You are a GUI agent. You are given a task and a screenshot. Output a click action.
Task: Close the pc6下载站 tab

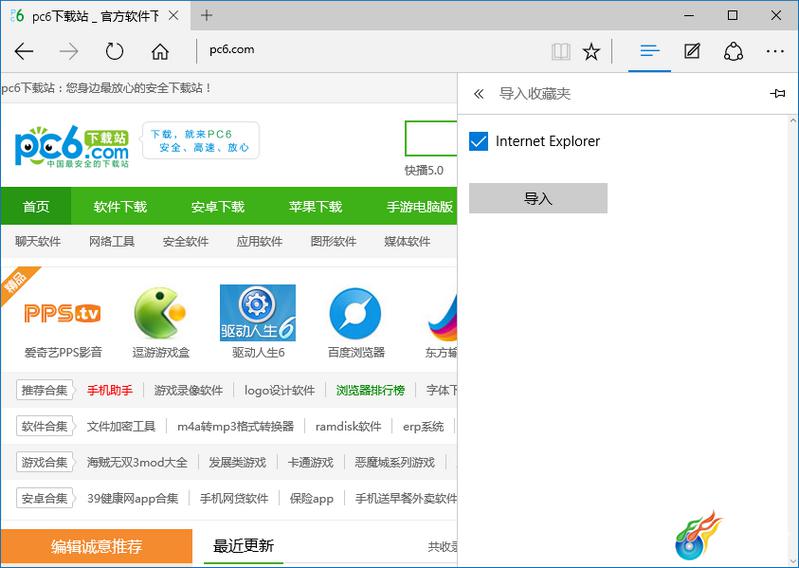(x=173, y=16)
